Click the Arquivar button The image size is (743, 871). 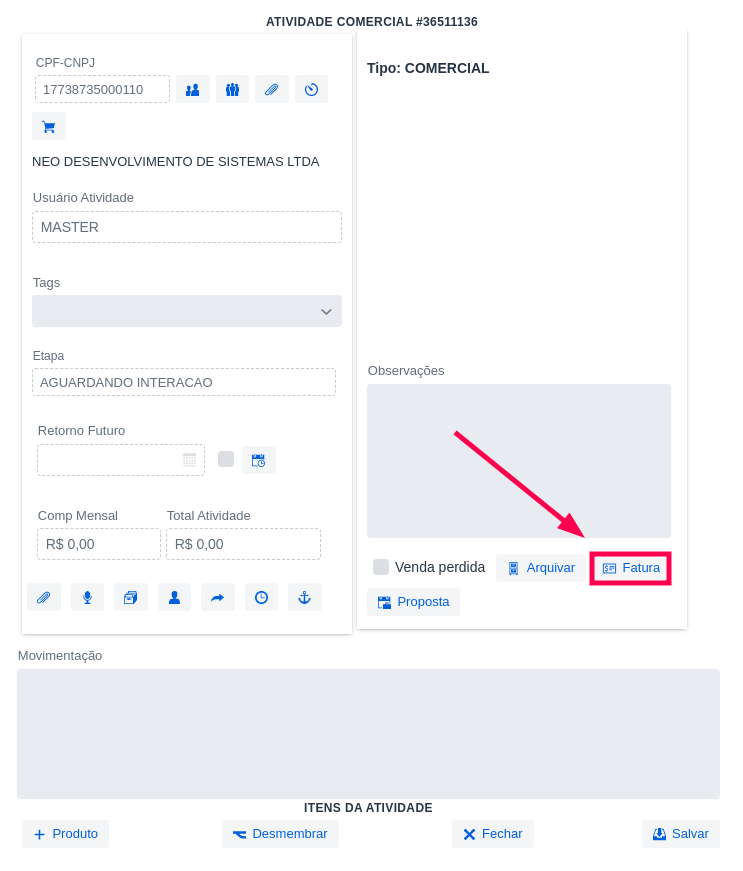(540, 568)
